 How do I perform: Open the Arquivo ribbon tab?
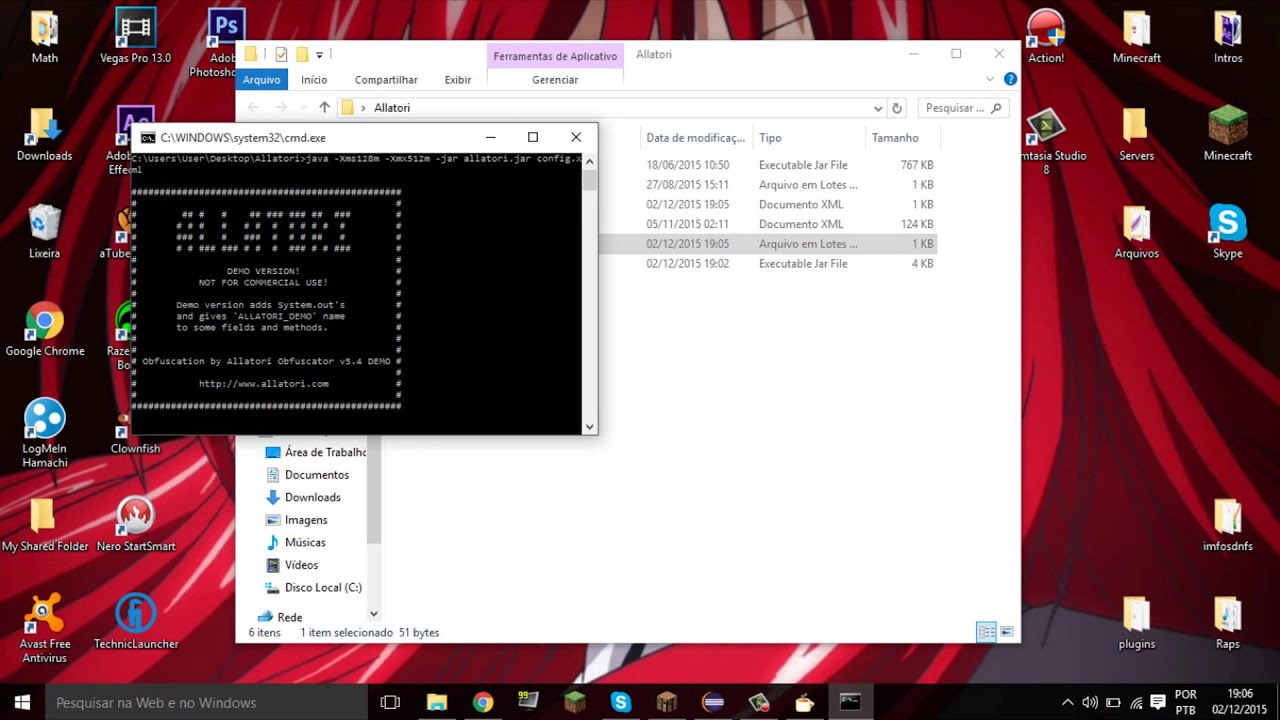(x=261, y=80)
